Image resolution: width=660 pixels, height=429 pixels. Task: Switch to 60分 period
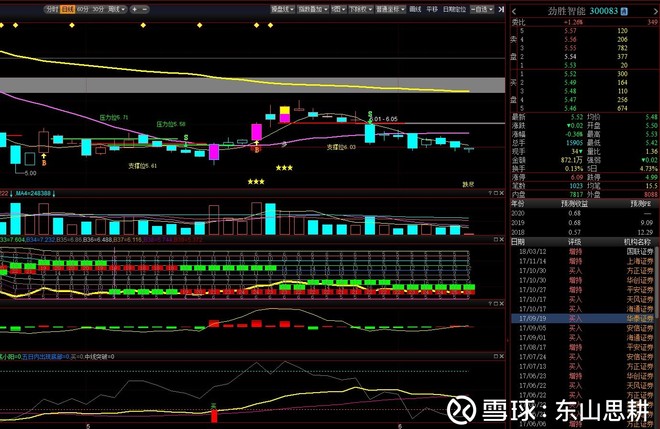[x=83, y=9]
